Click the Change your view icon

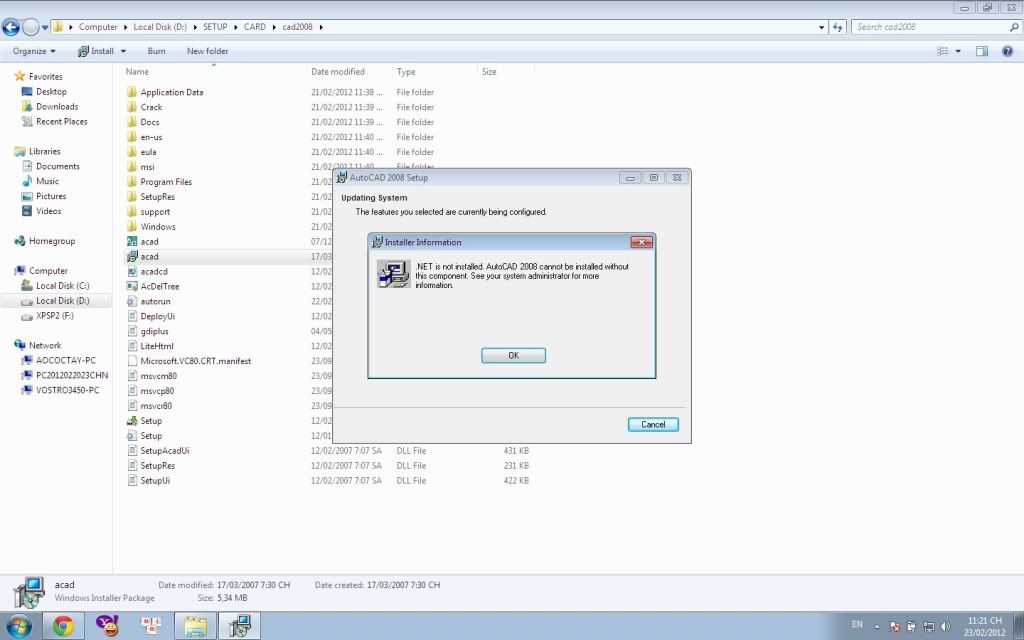(942, 51)
